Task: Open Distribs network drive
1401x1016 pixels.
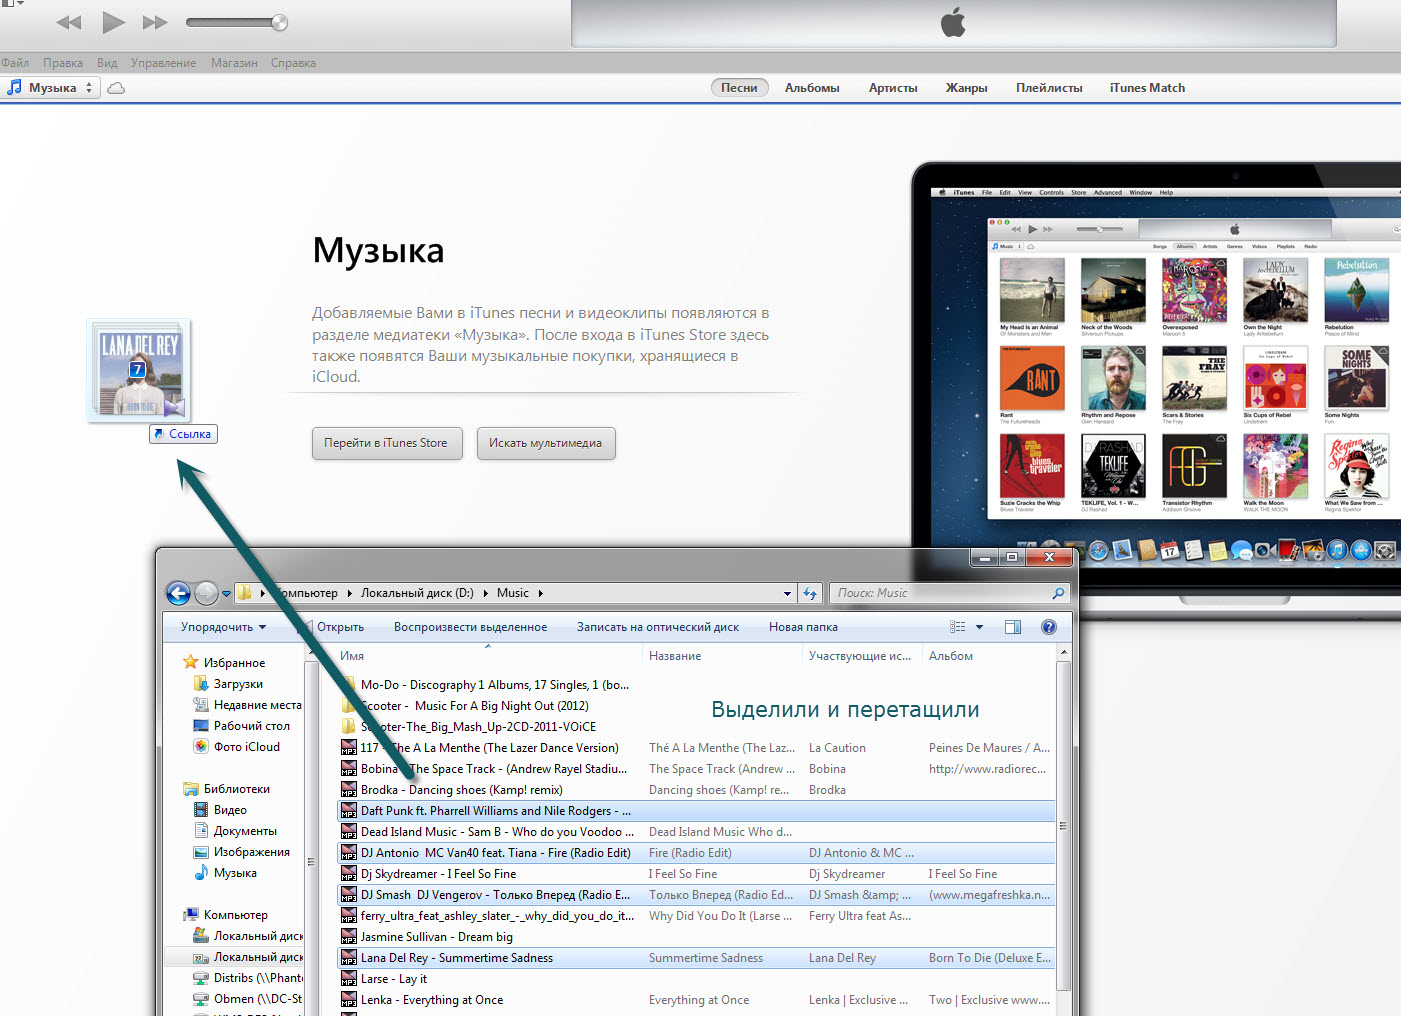Action: coord(248,978)
